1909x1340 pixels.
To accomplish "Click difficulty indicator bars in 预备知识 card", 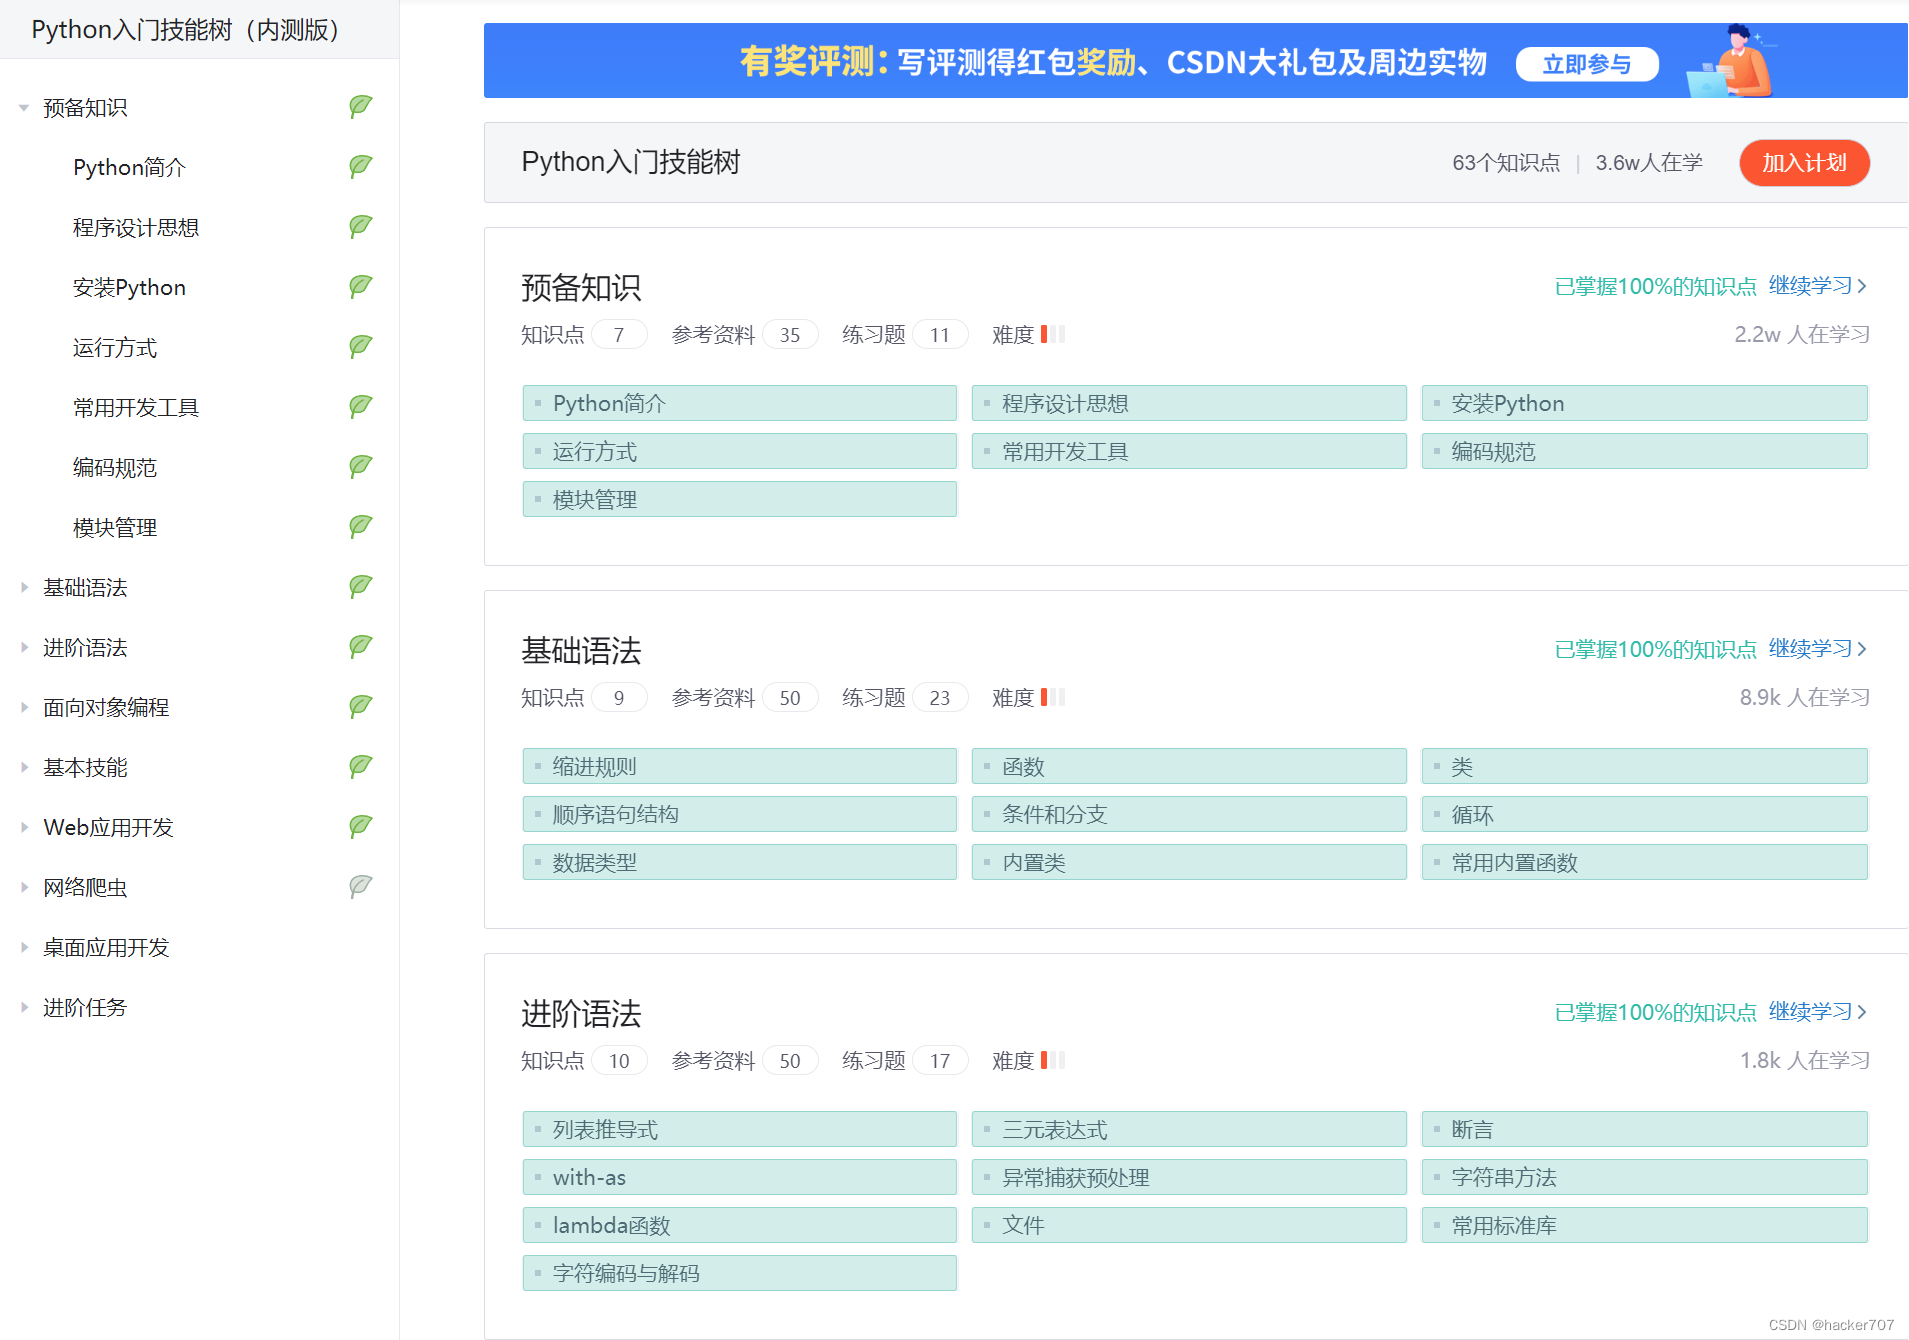I will [1053, 334].
